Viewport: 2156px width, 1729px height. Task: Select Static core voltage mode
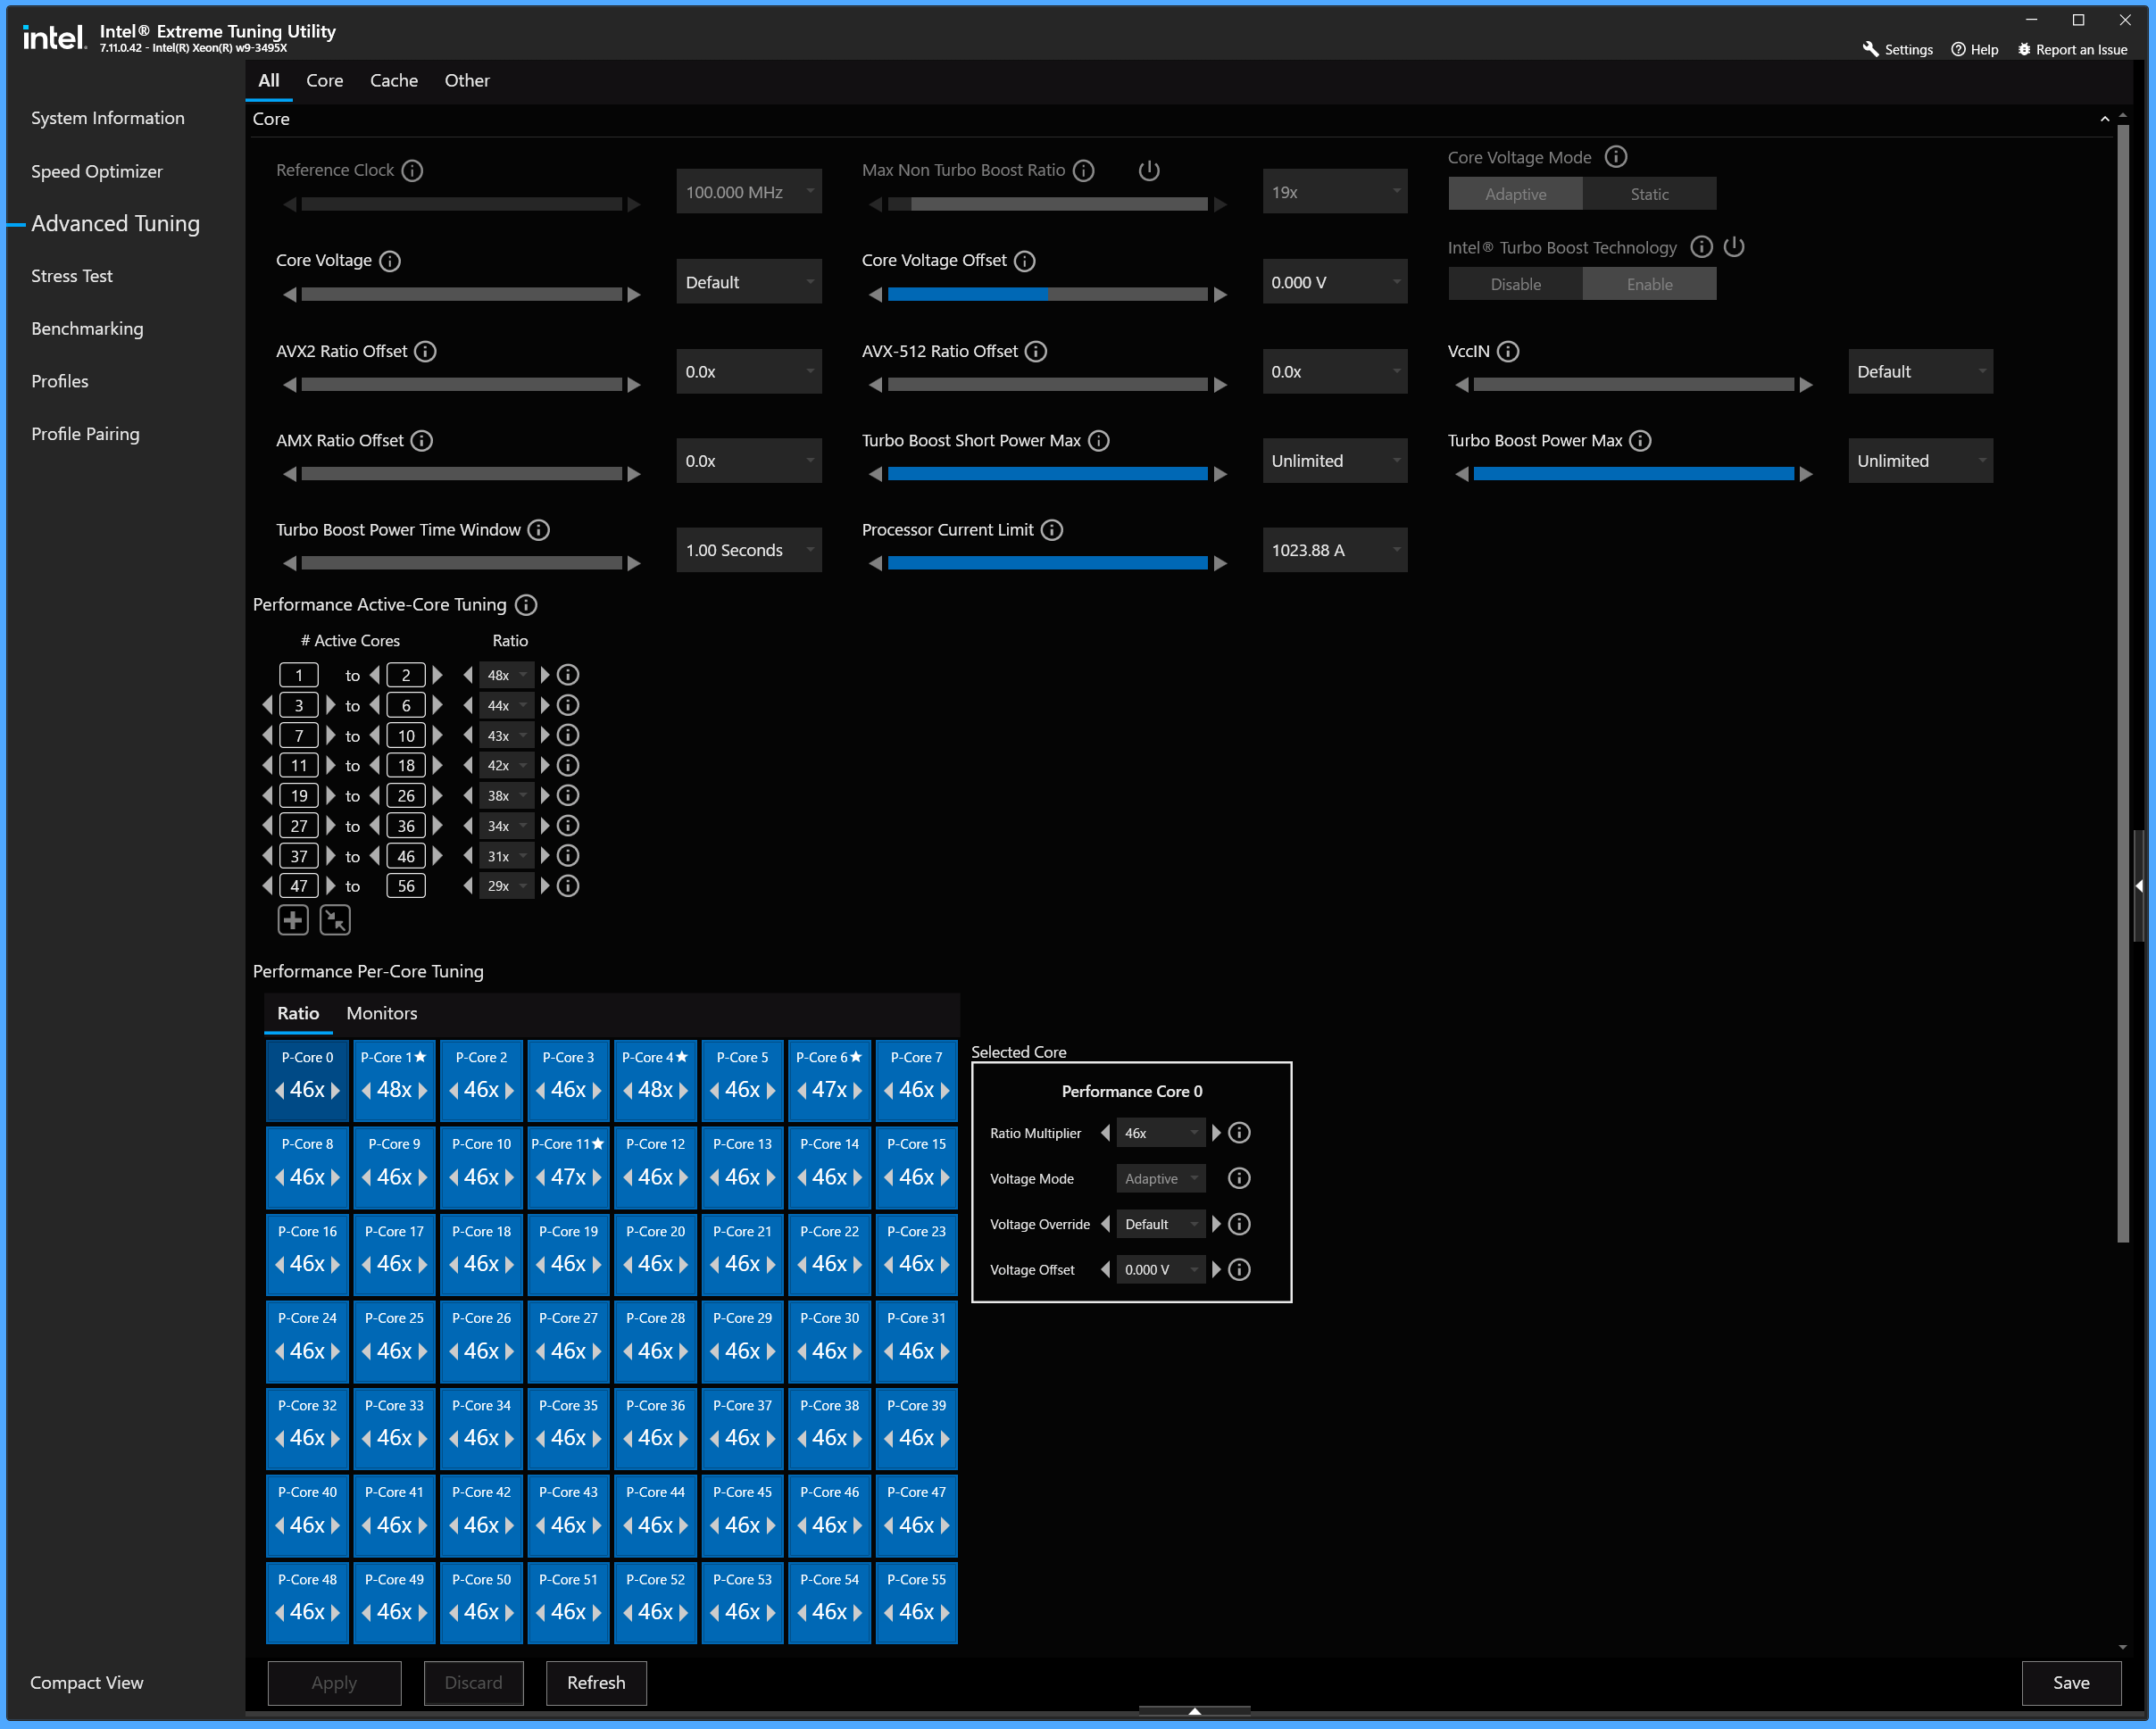click(x=1649, y=194)
